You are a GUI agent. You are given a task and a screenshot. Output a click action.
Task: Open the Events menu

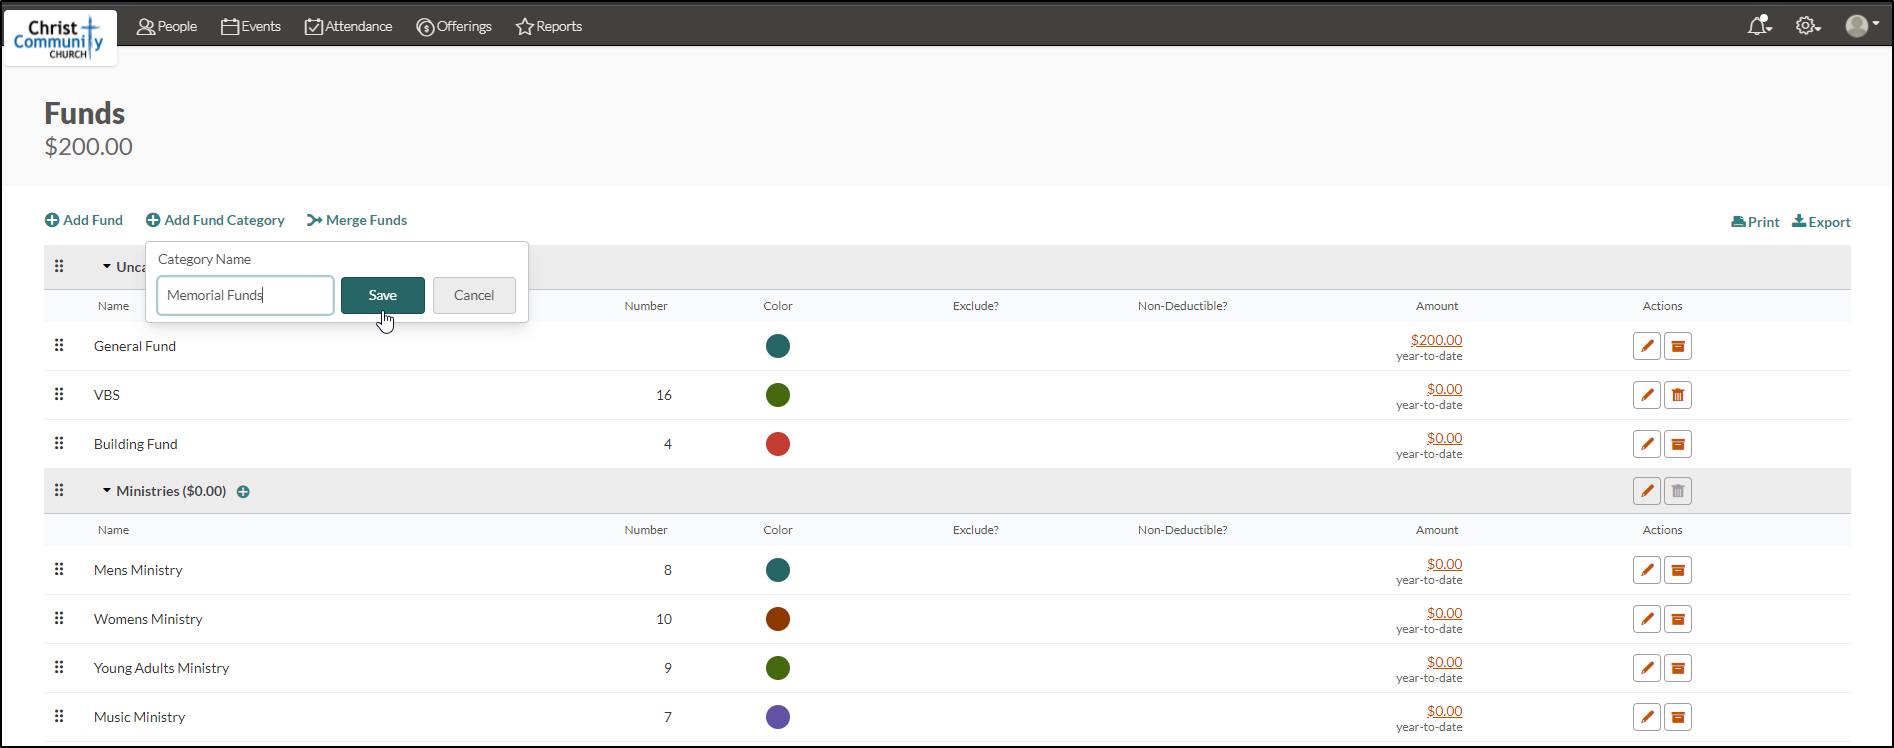coord(251,26)
